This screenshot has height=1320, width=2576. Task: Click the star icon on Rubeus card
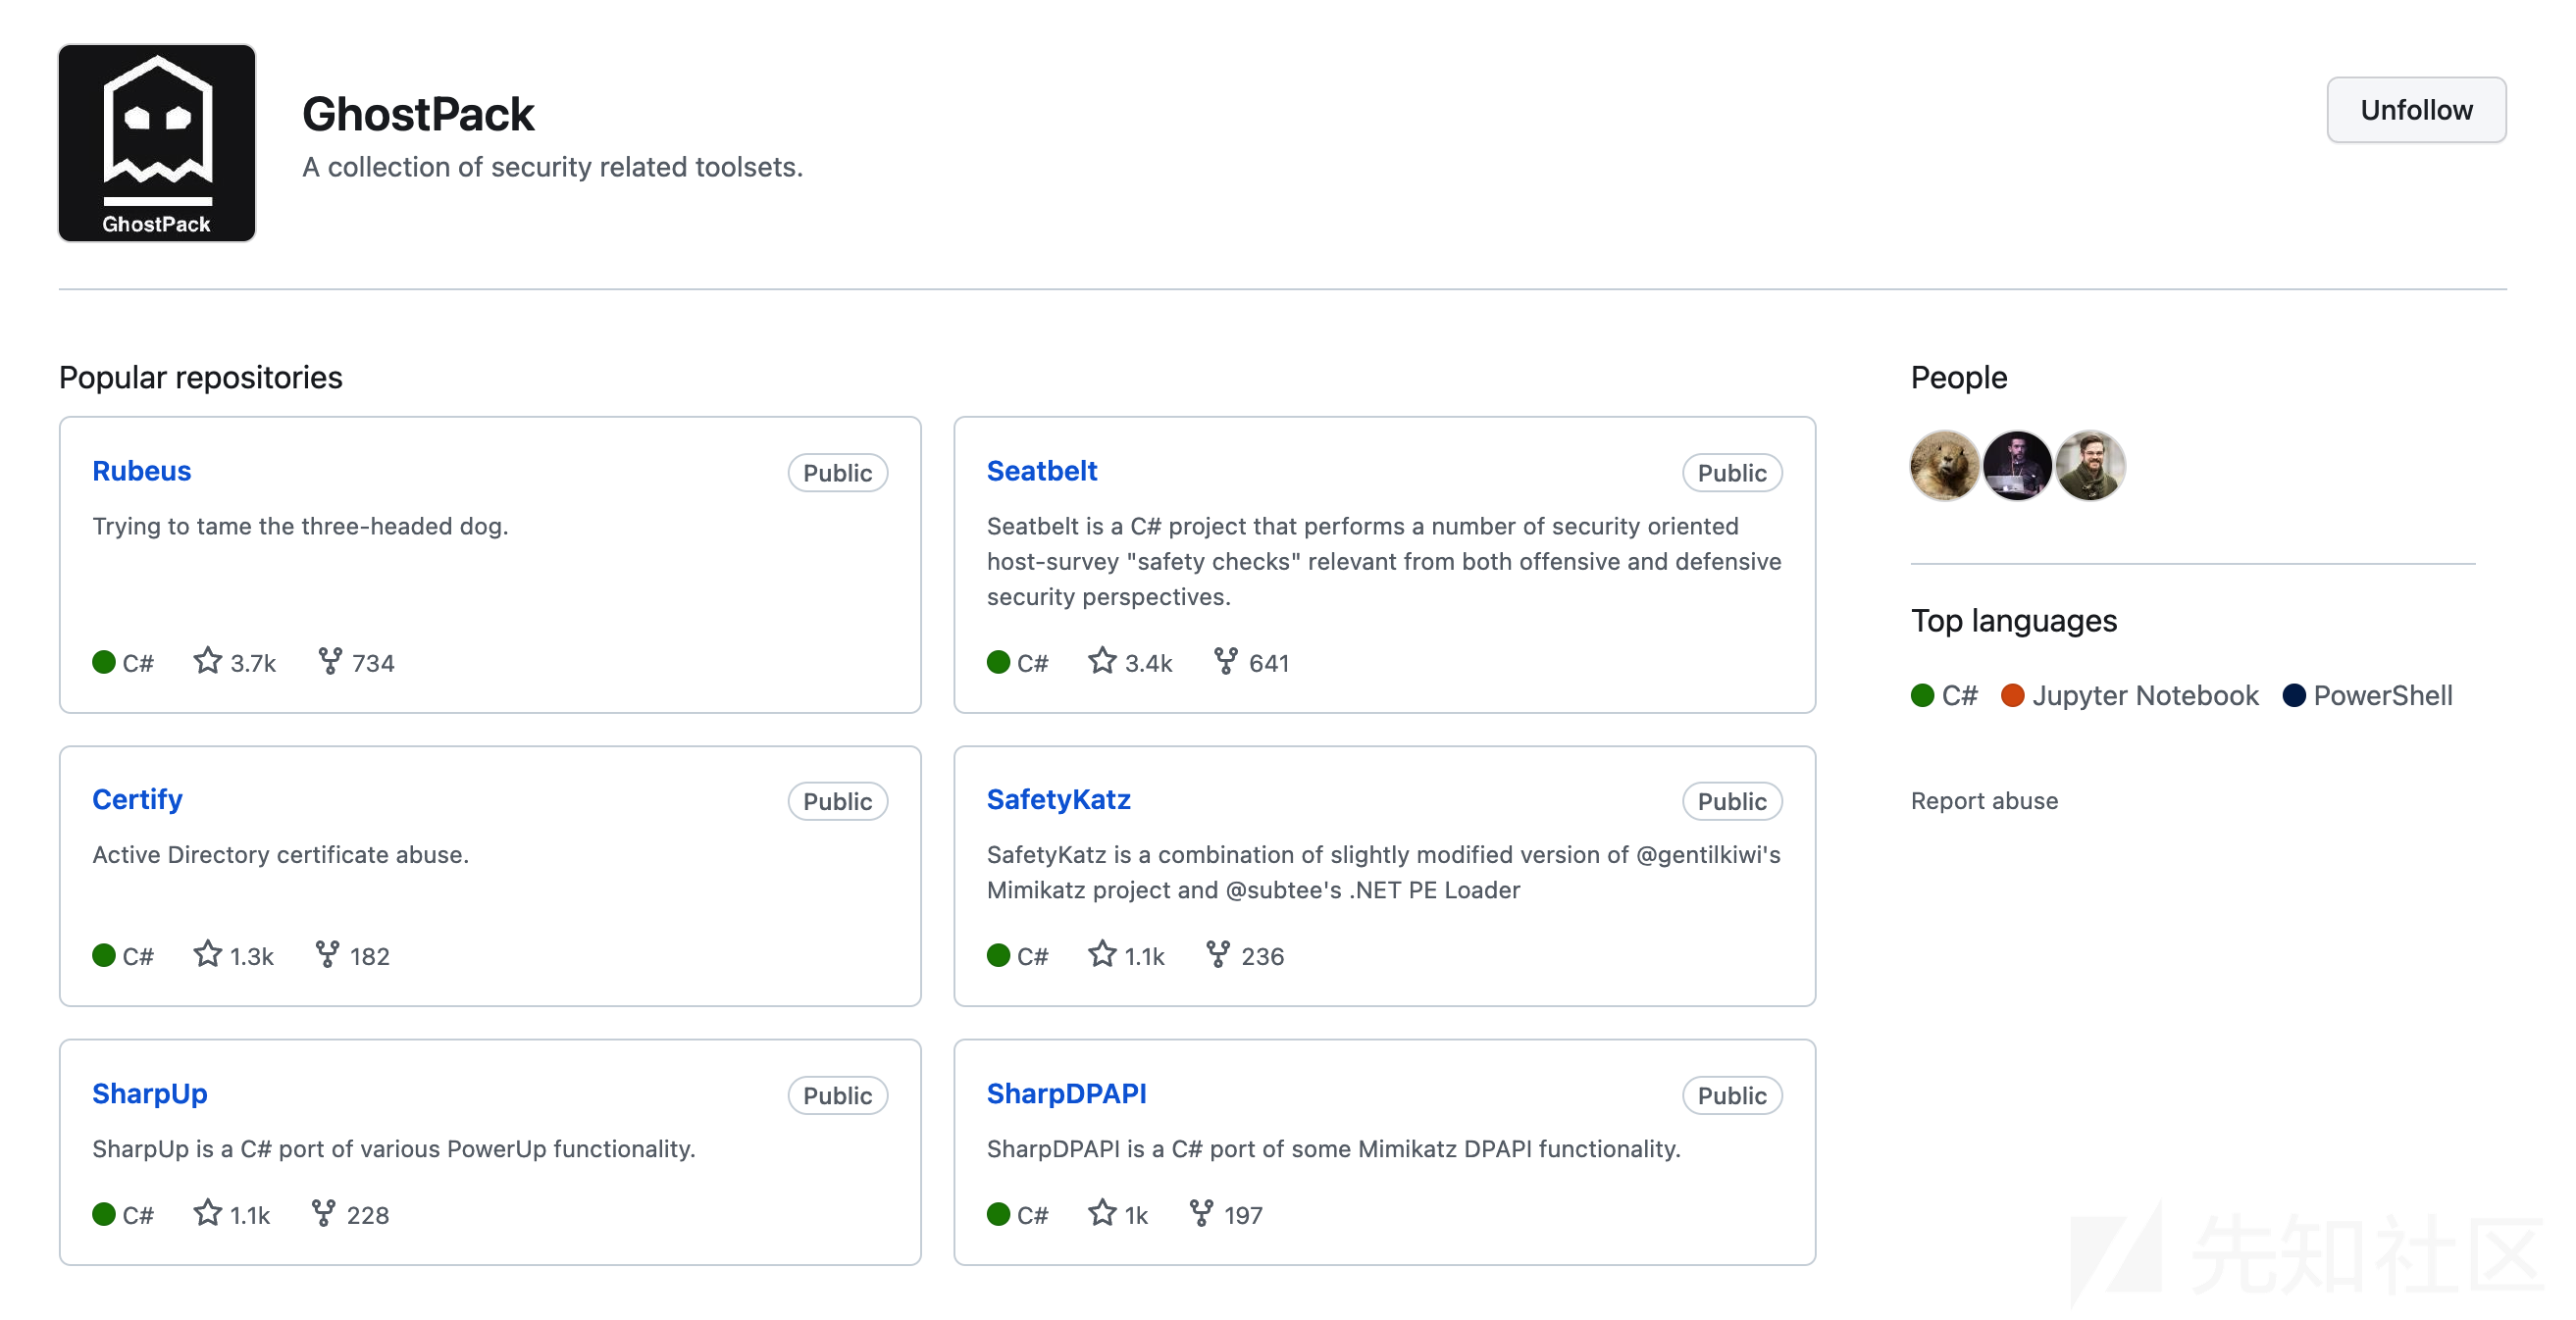[208, 661]
